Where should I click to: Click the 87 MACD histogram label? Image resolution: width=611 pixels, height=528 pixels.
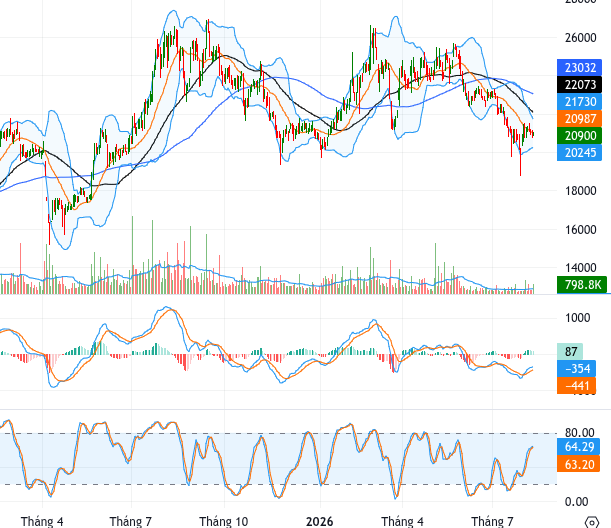click(x=570, y=351)
